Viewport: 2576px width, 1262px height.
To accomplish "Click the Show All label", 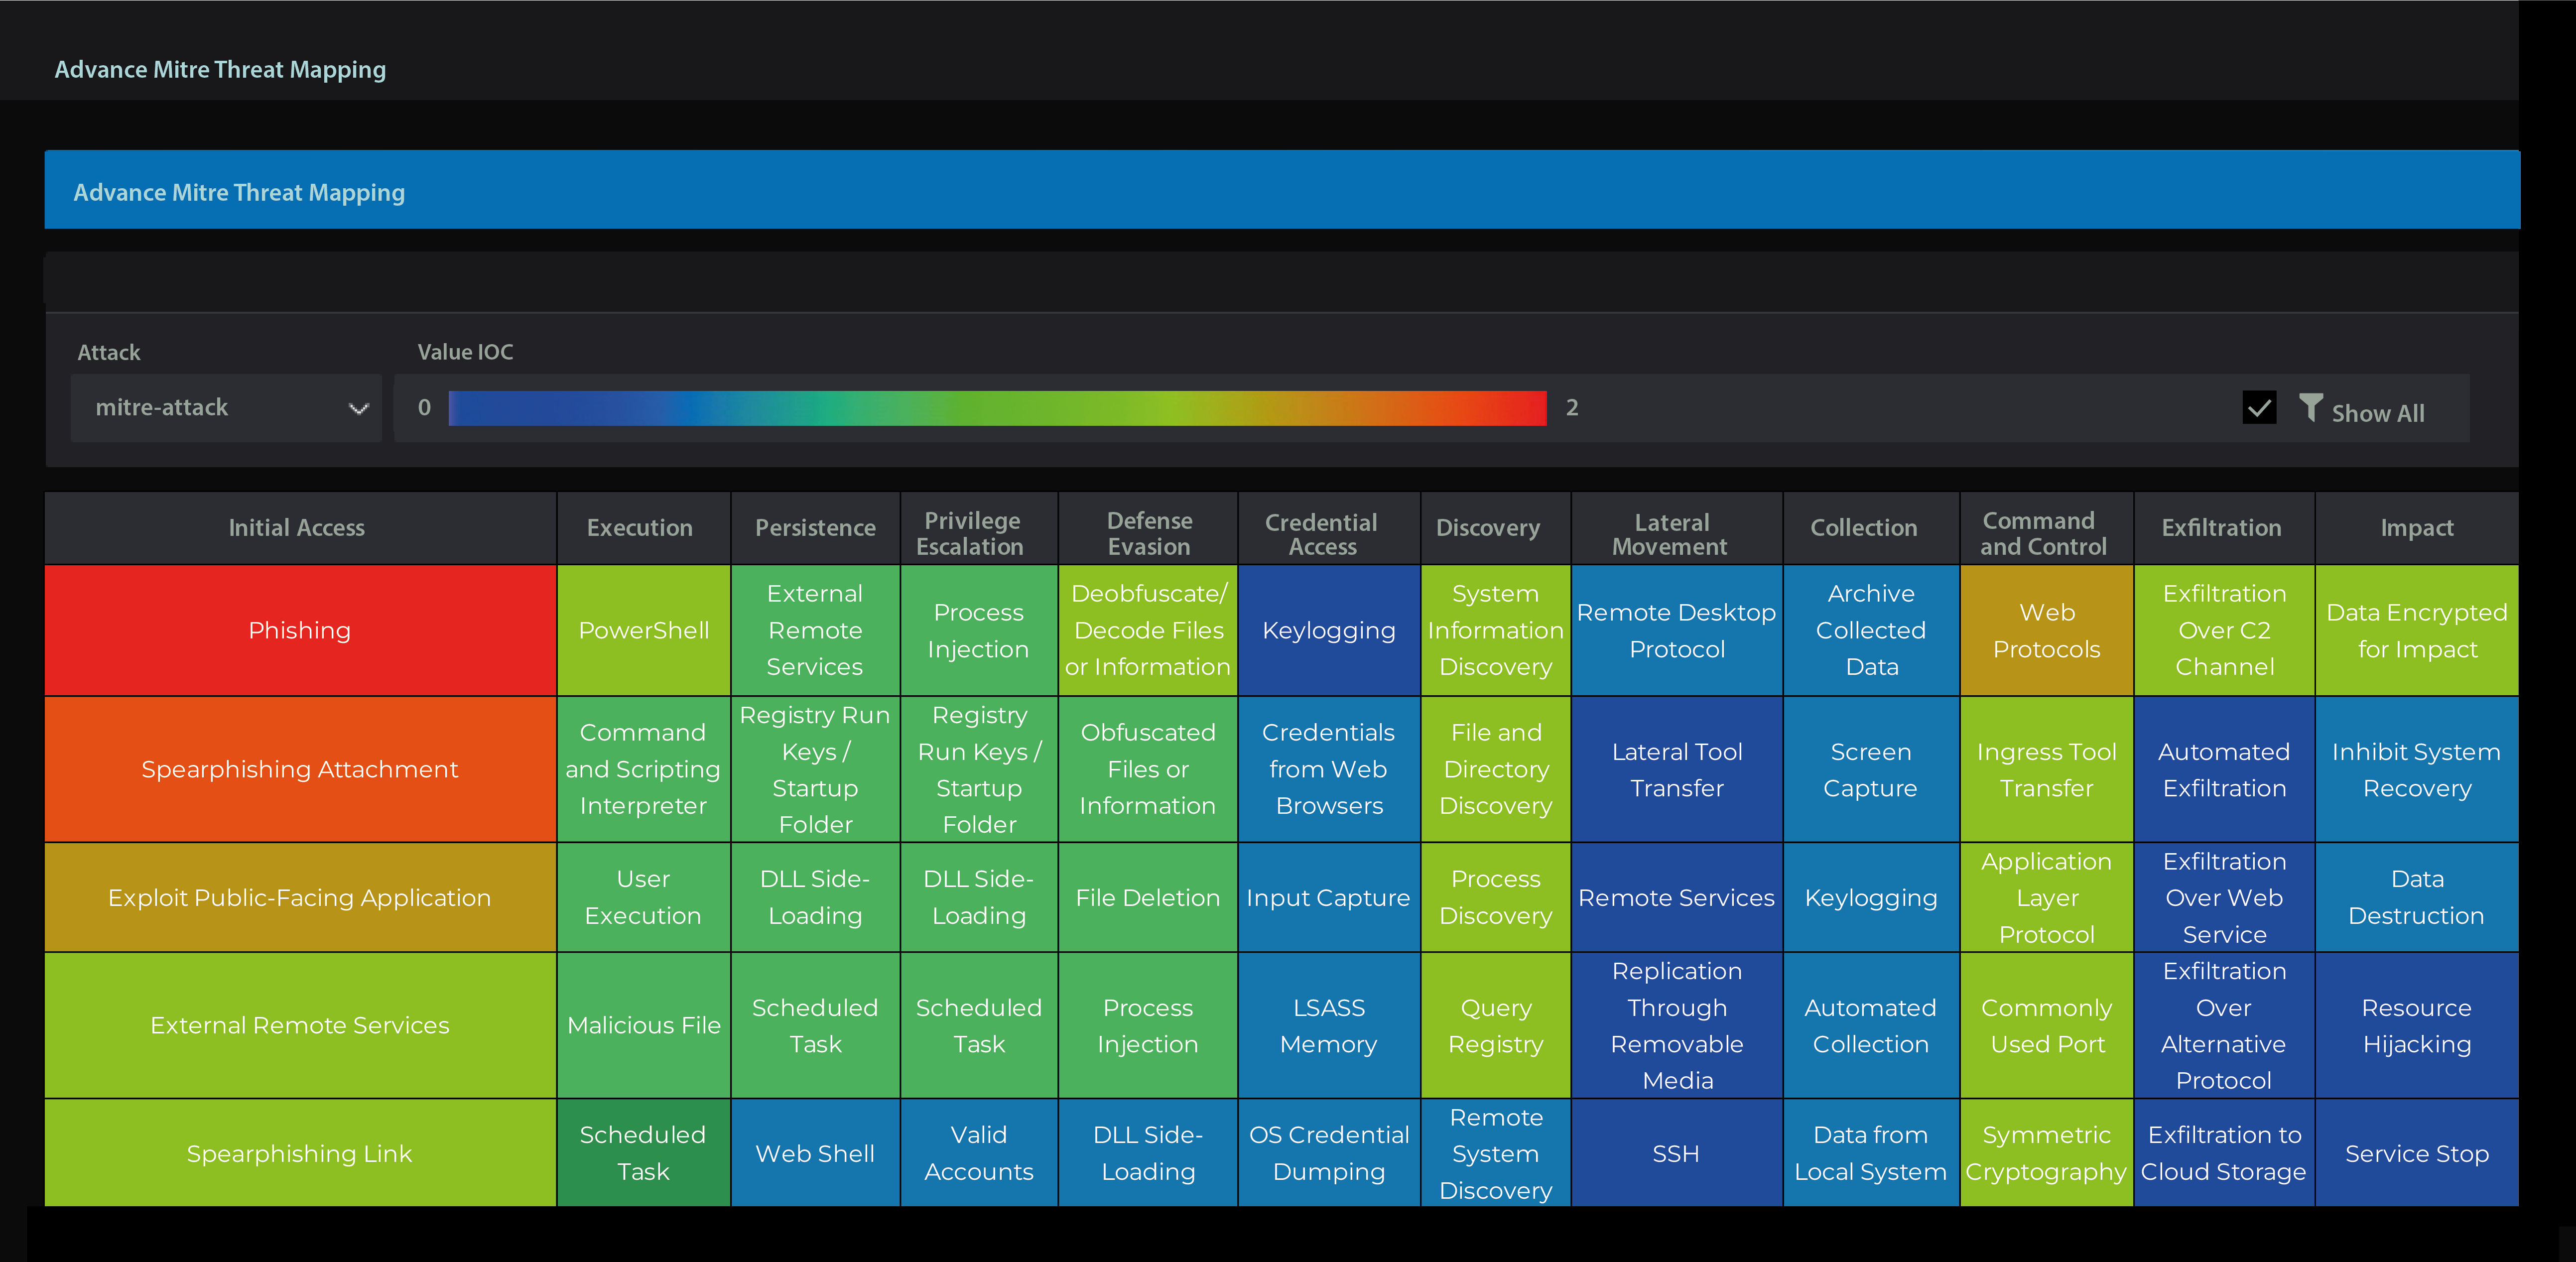I will pyautogui.click(x=2377, y=413).
